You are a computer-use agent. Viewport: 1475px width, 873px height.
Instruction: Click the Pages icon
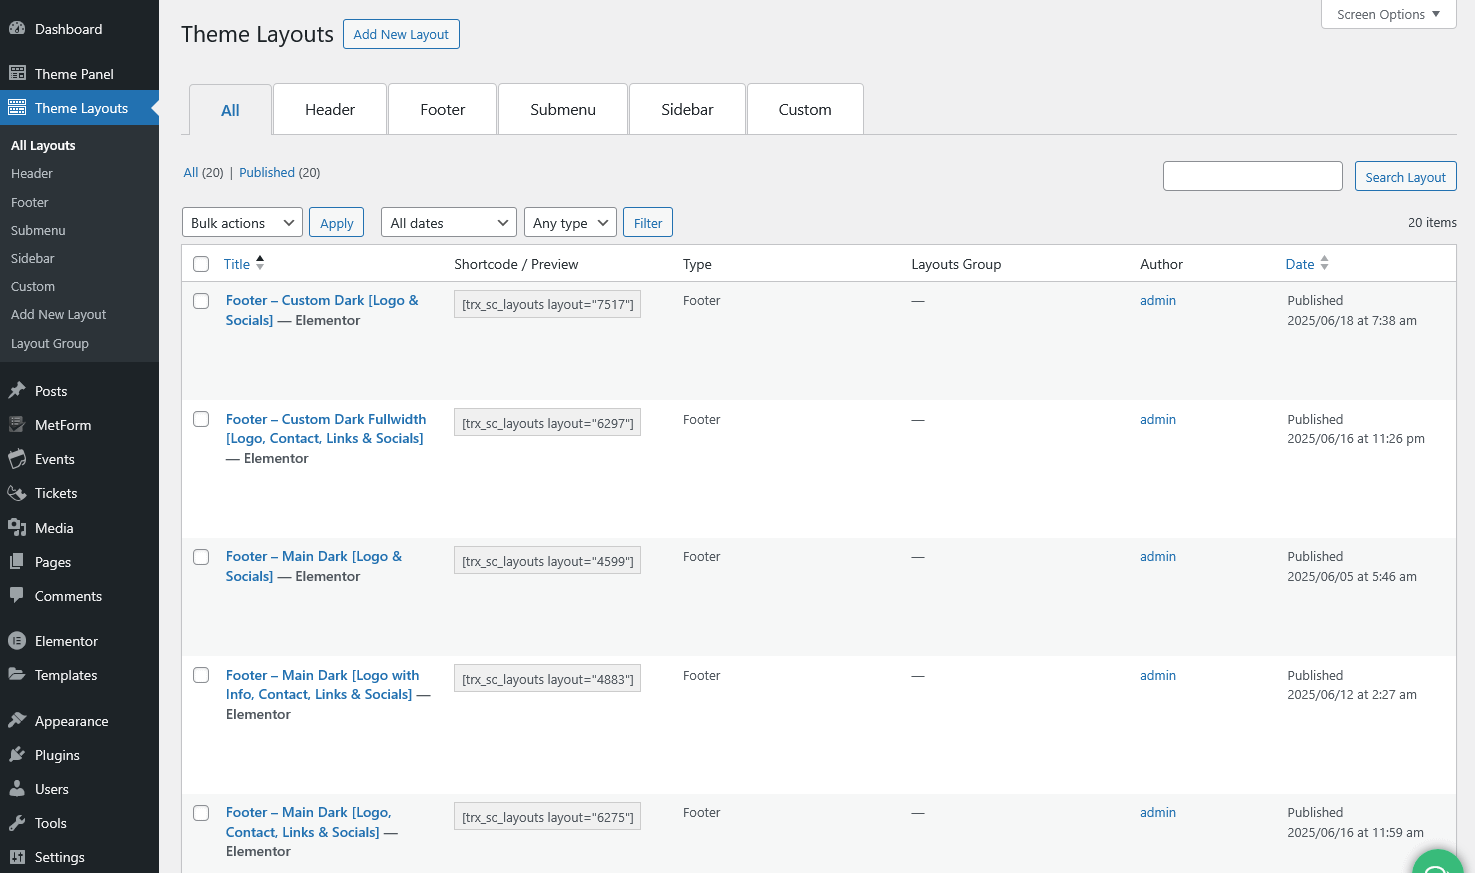(17, 562)
